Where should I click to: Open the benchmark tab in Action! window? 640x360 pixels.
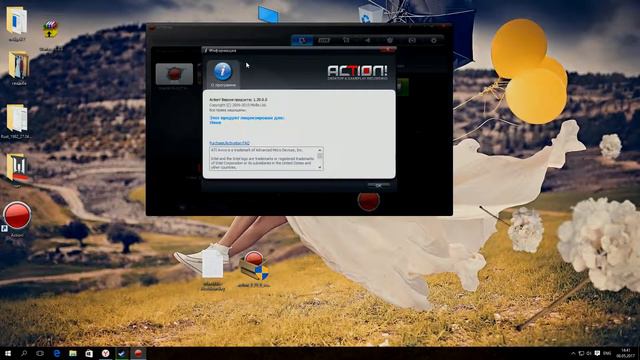(x=324, y=40)
